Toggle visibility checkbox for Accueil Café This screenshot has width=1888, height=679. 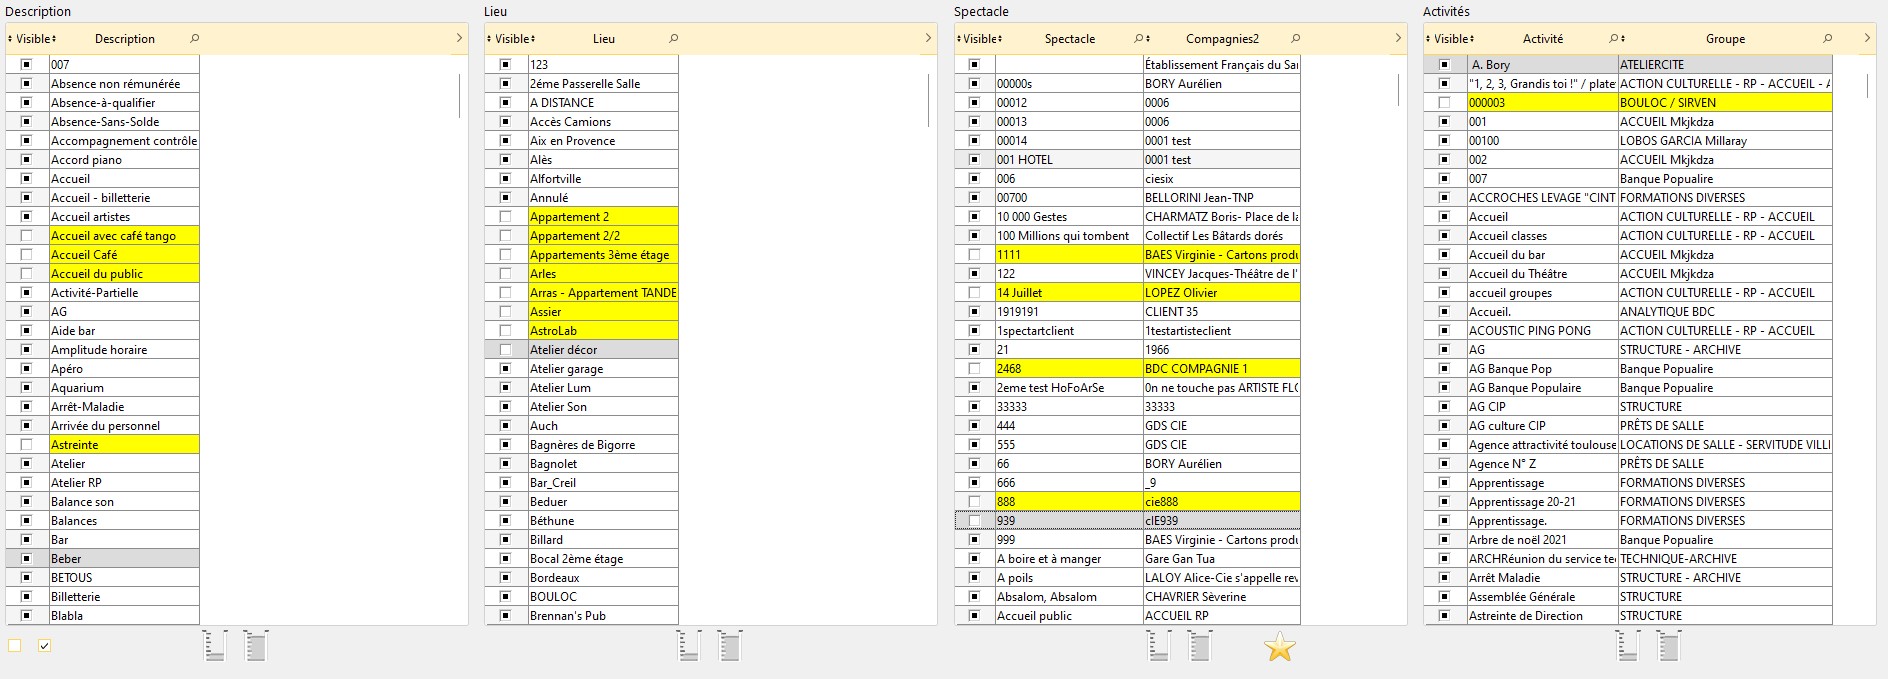click(x=27, y=255)
